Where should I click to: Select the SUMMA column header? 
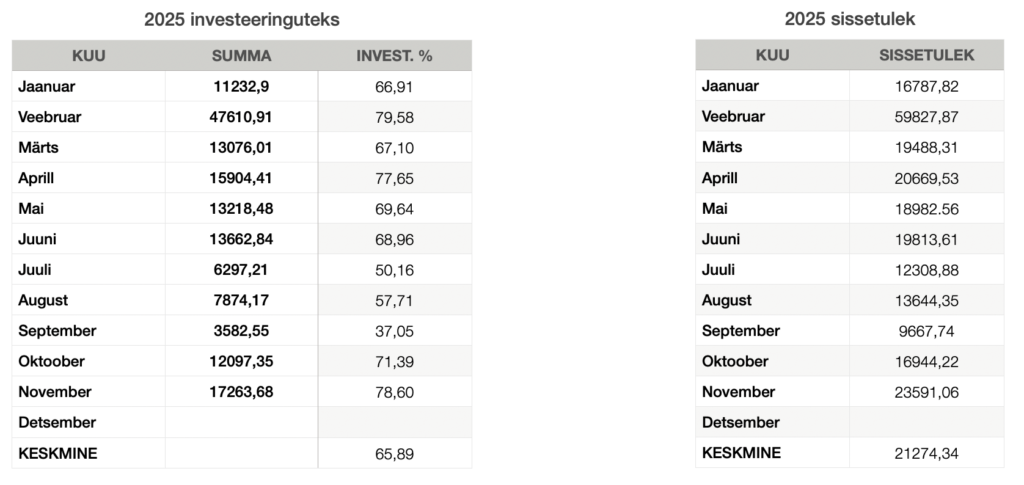(241, 55)
